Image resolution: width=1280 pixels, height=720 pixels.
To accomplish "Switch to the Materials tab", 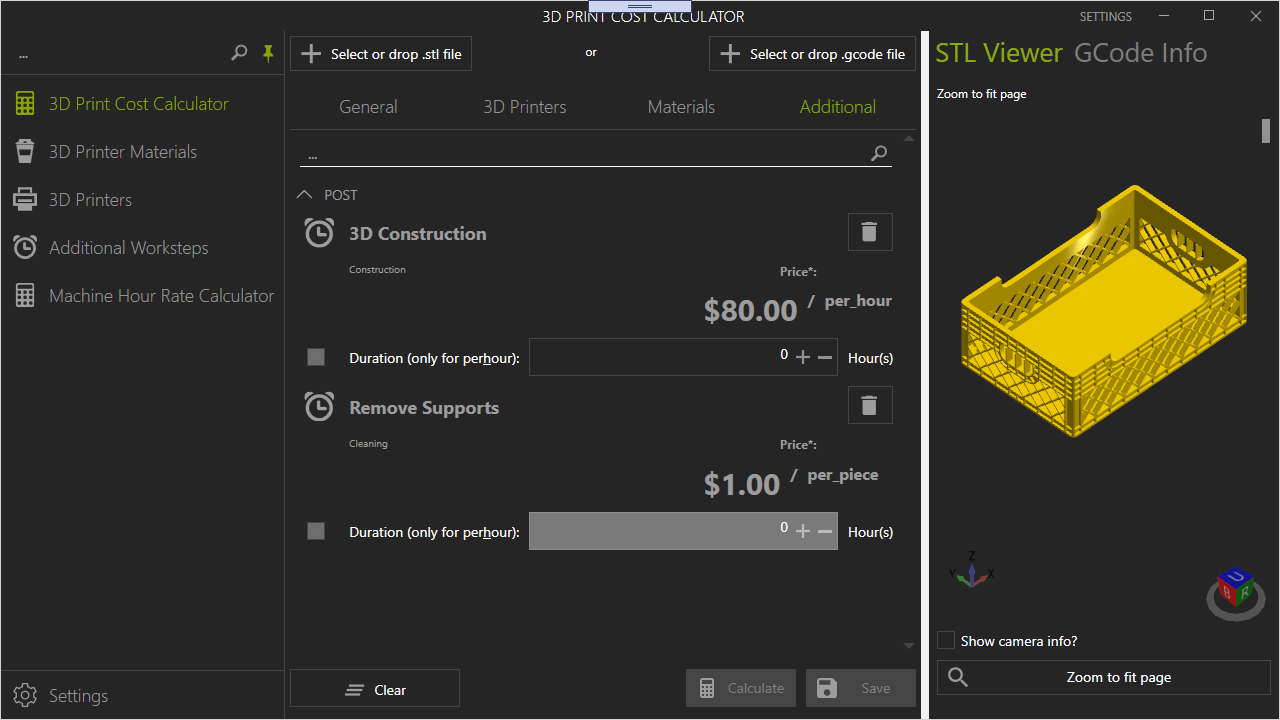I will 681,107.
